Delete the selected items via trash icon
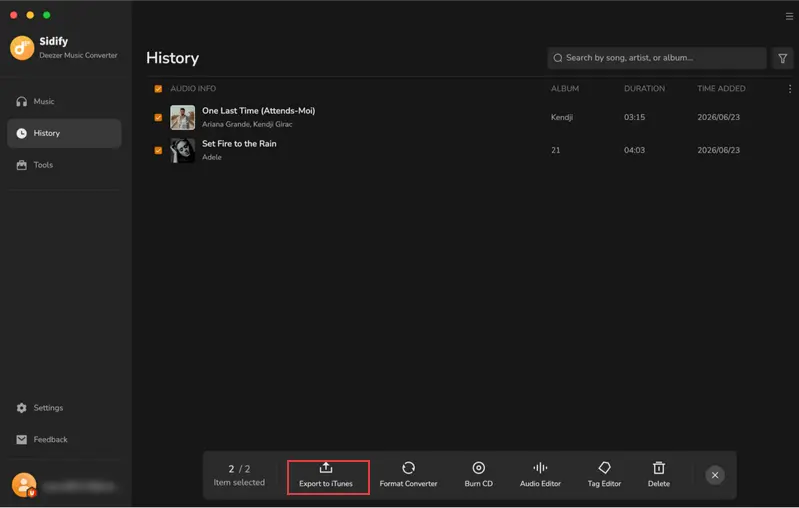 pyautogui.click(x=659, y=467)
